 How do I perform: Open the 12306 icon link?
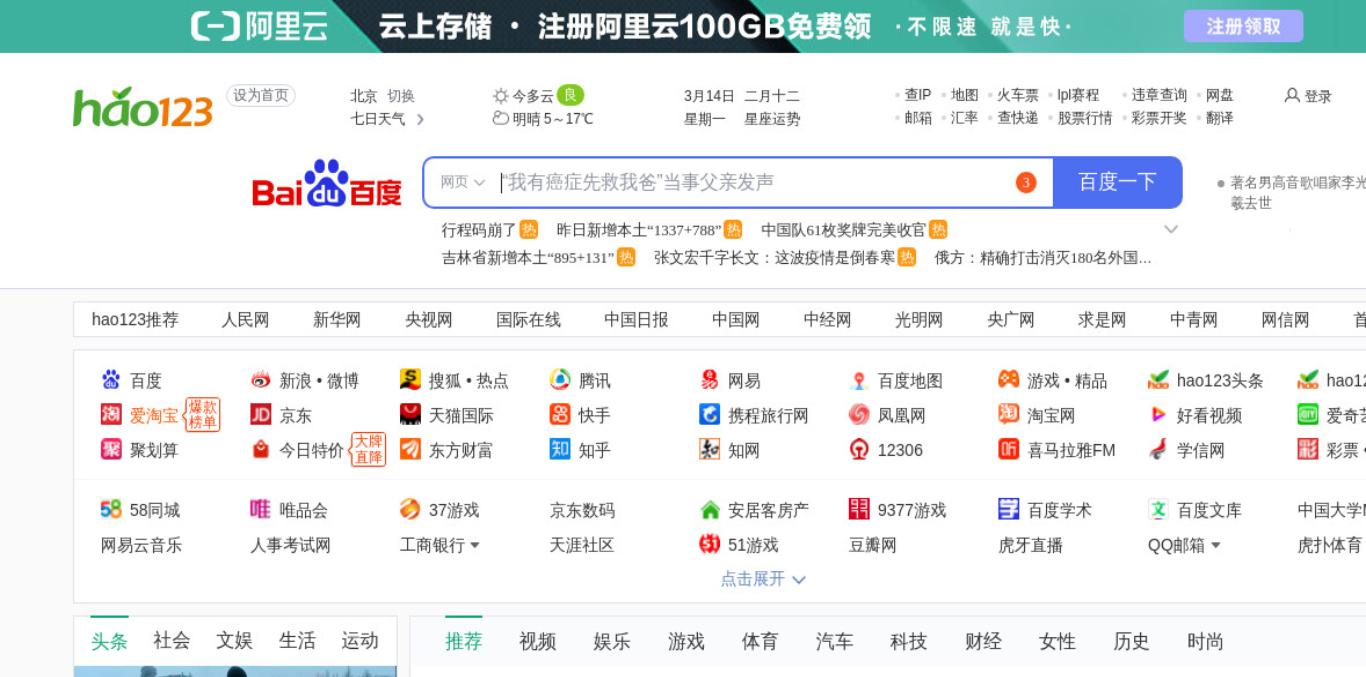coord(886,450)
